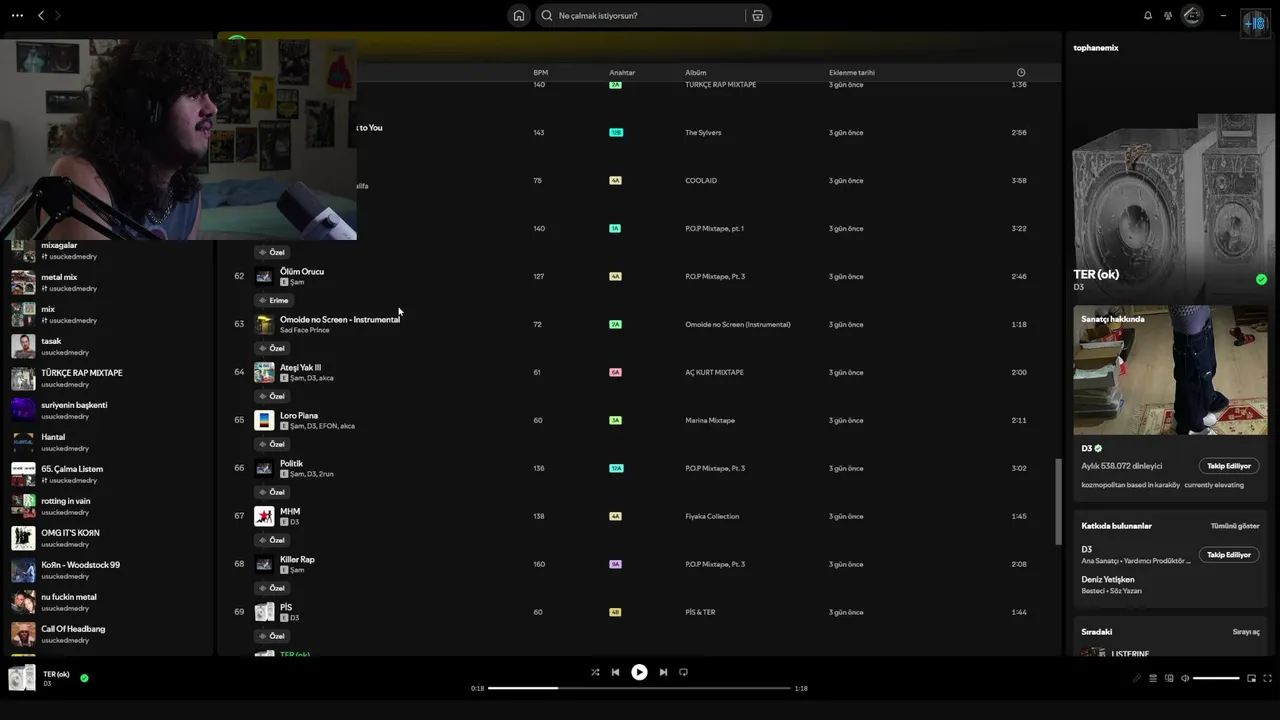This screenshot has width=1280, height=720.
Task: Open the artist Sad Face Prince
Action: [304, 330]
